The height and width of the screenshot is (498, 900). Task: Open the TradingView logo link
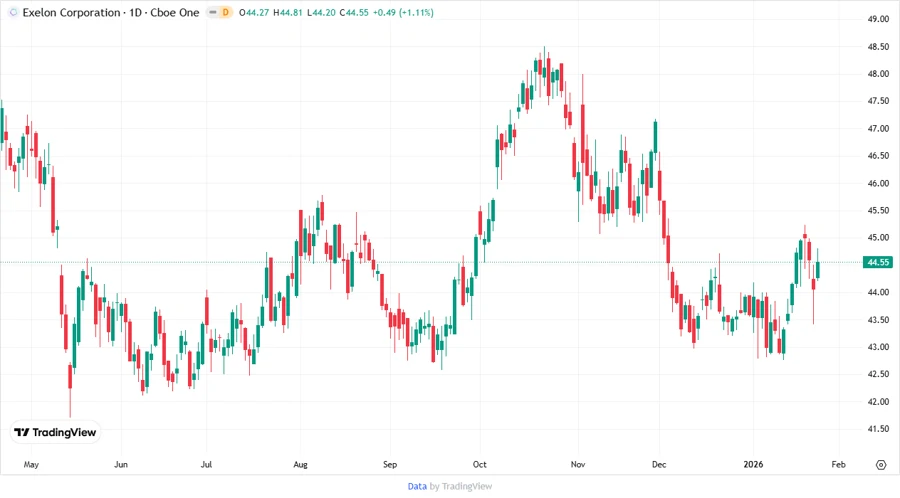click(55, 433)
